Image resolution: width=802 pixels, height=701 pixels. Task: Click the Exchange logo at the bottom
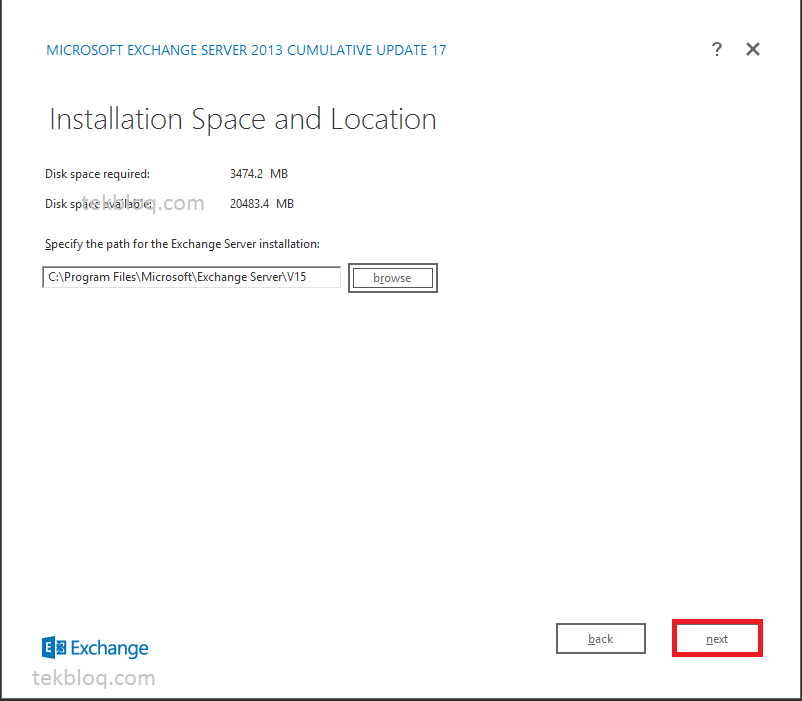coord(95,648)
